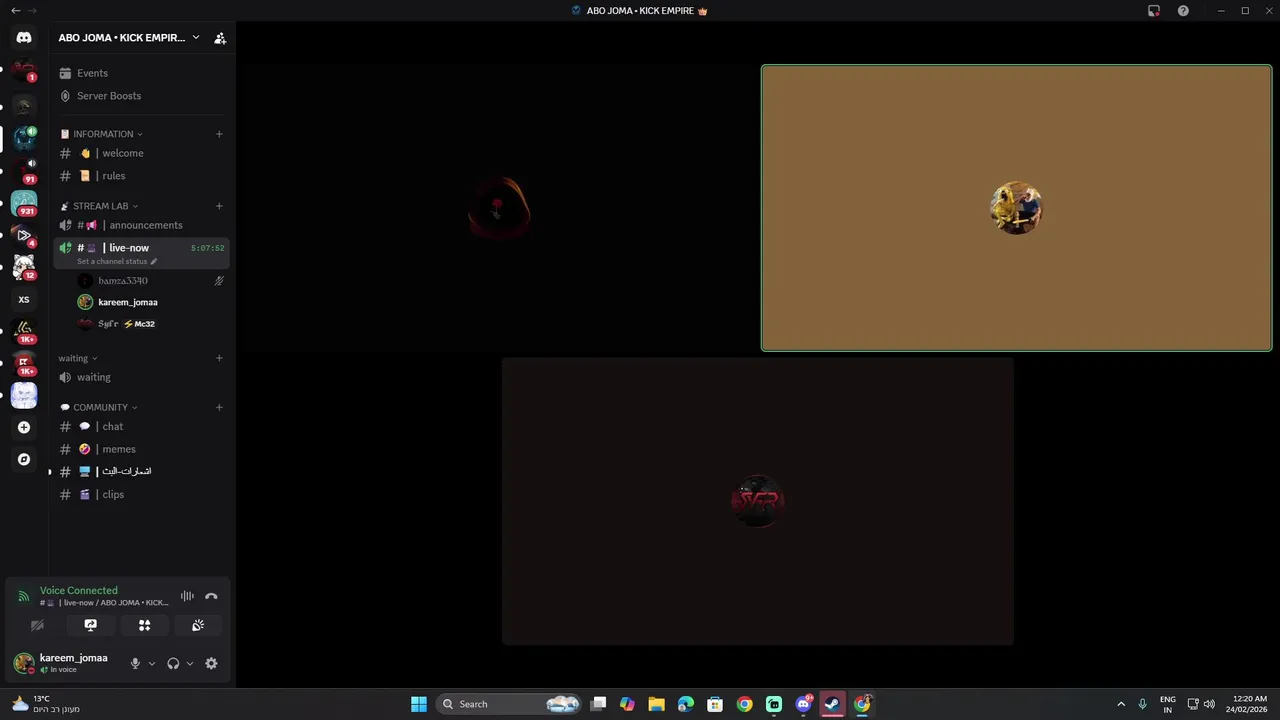1280x720 pixels.
Task: Open Discord direct messages home
Action: click(24, 38)
